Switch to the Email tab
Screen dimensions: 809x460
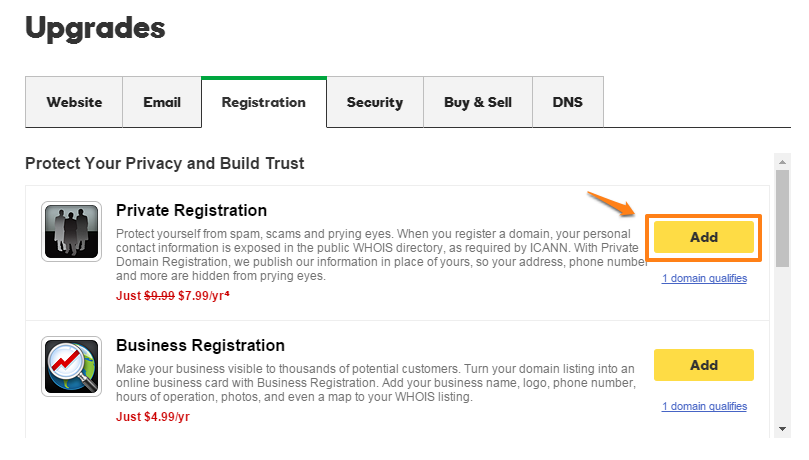[x=162, y=102]
